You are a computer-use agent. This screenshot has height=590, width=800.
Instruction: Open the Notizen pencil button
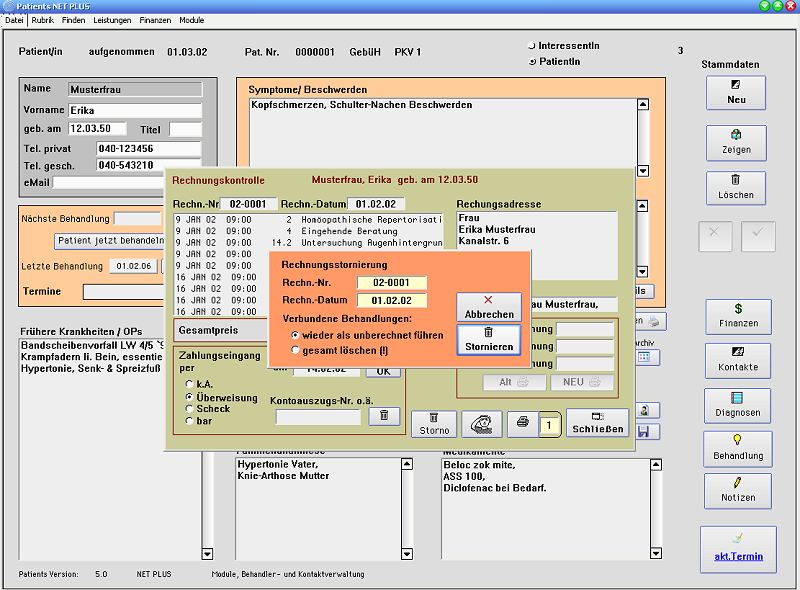(x=738, y=491)
